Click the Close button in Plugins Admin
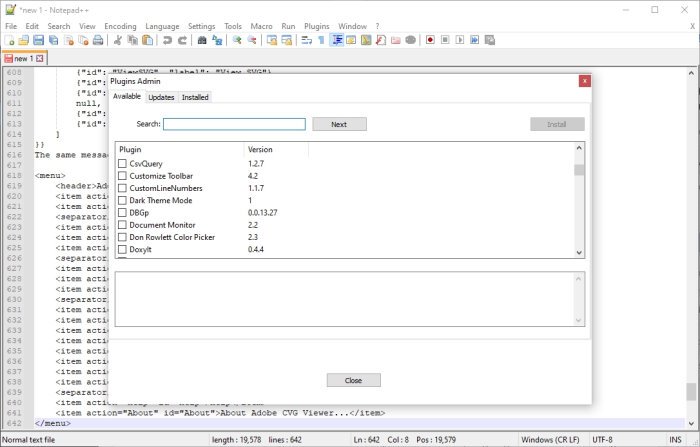The image size is (700, 447). [x=354, y=380]
